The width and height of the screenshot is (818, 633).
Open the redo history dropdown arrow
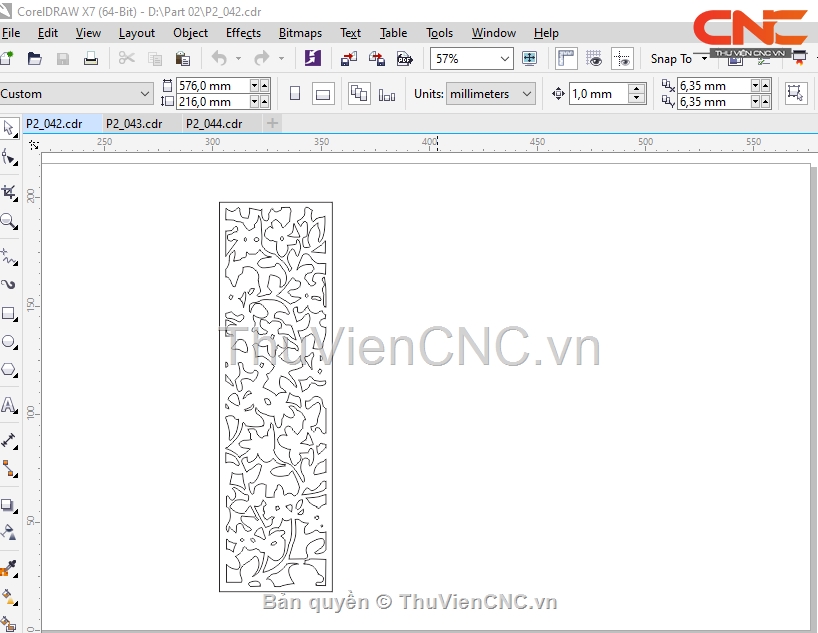[x=281, y=58]
